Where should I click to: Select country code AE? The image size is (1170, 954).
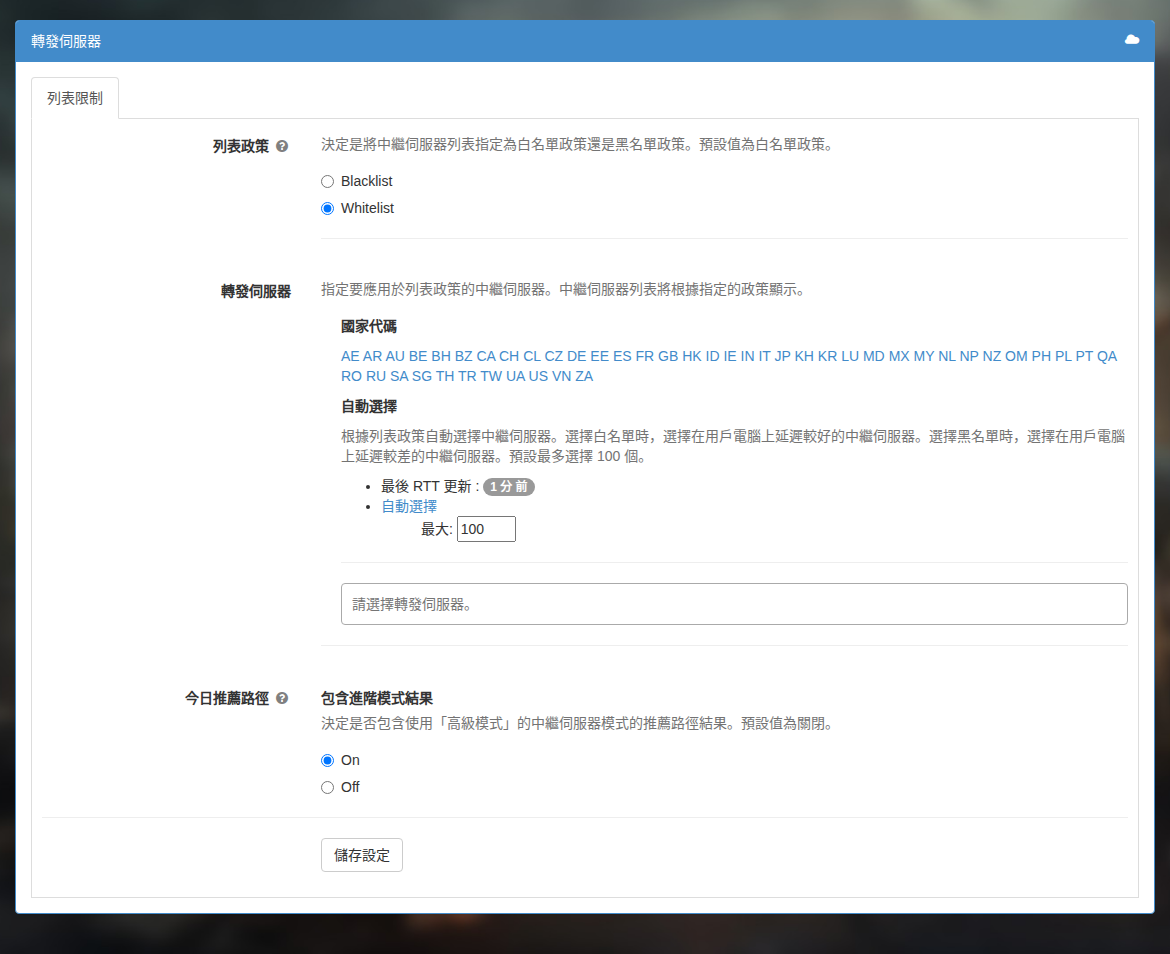point(350,356)
